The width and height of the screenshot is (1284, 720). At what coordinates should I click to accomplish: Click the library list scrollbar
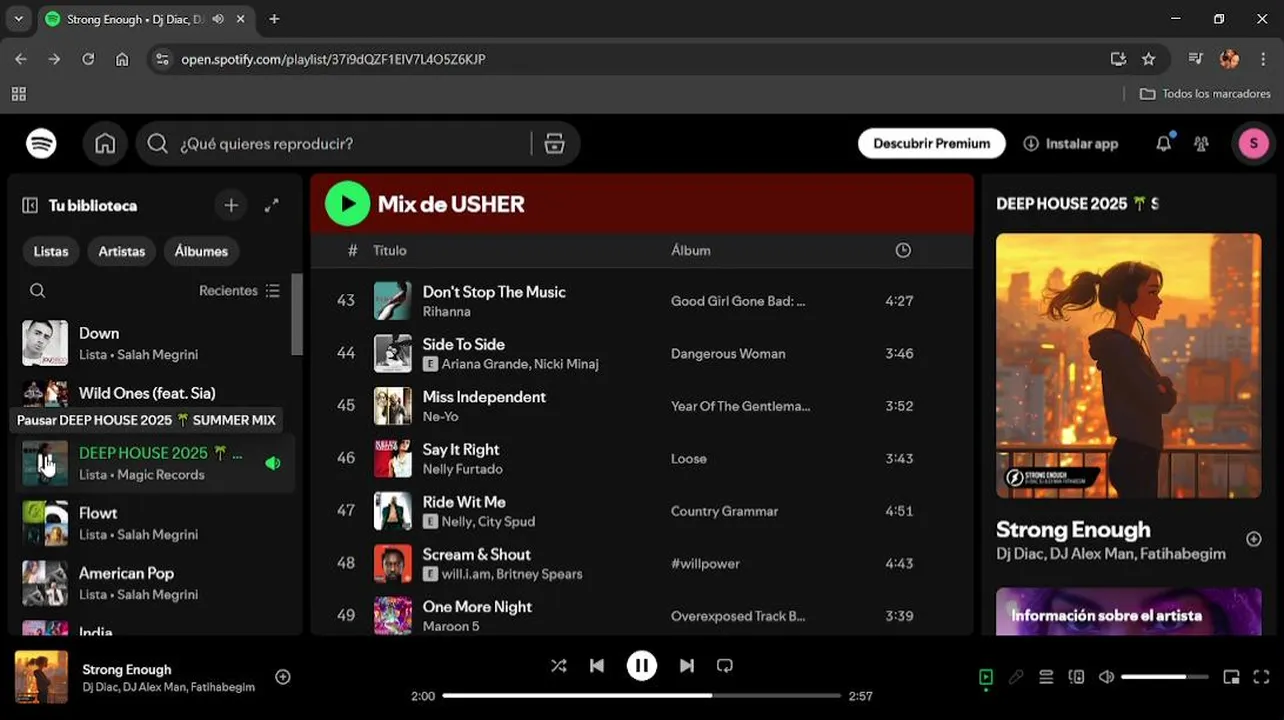click(x=297, y=314)
